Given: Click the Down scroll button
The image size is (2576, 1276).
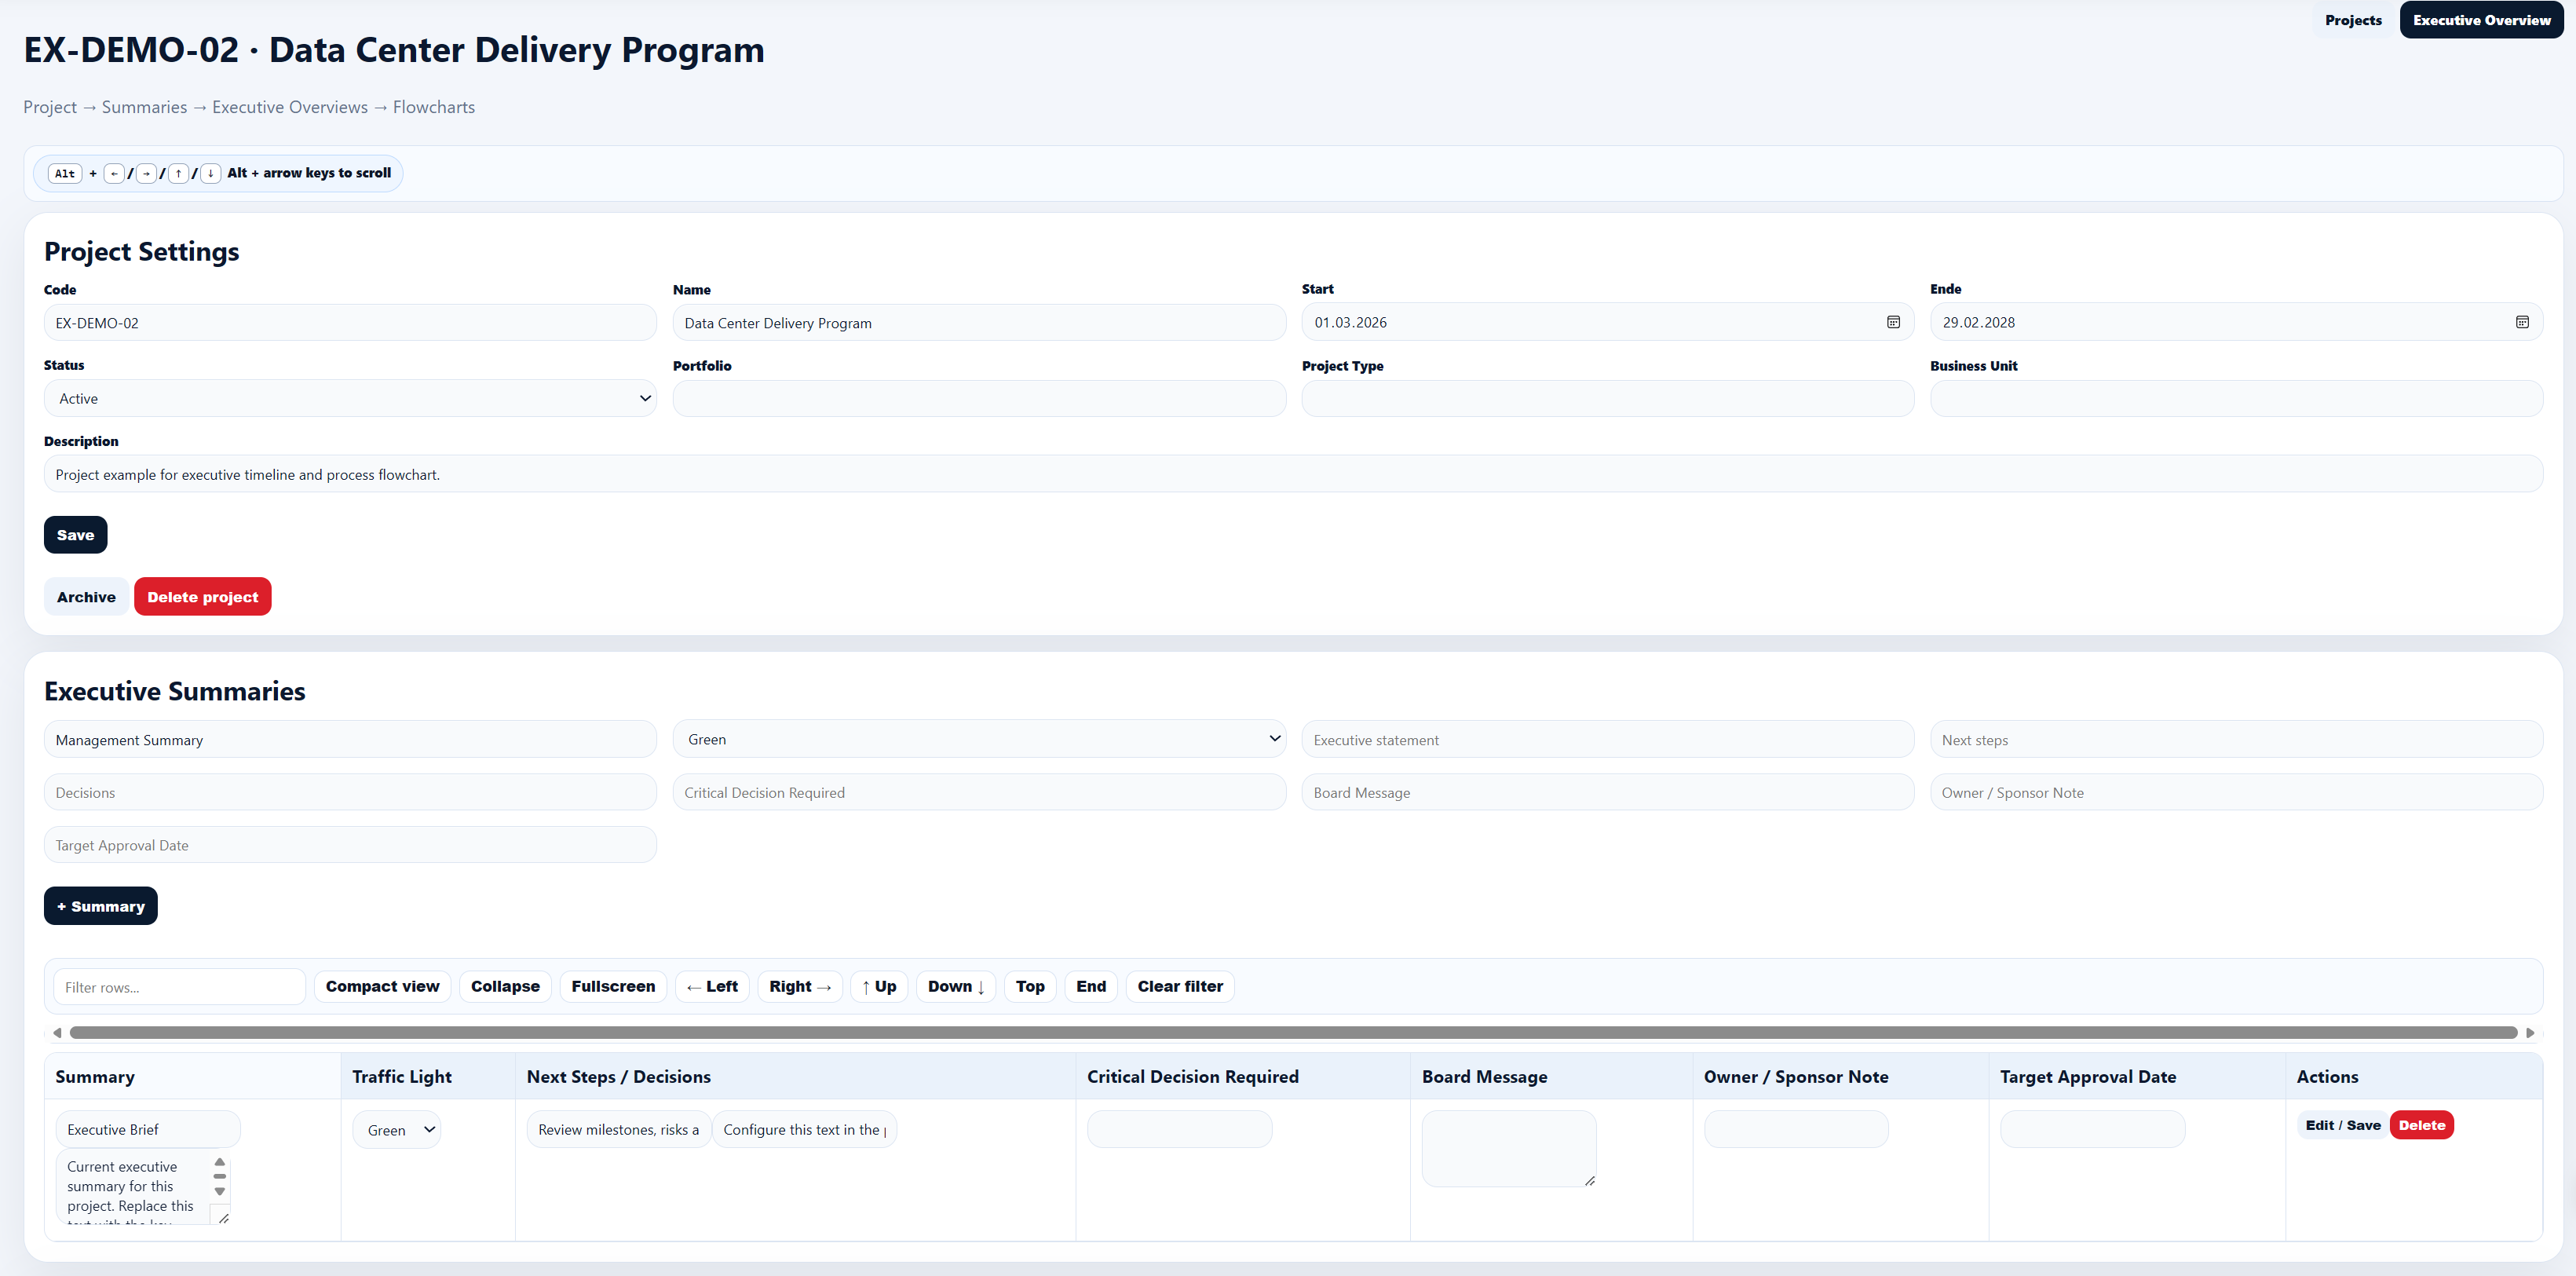Looking at the screenshot, I should (x=956, y=986).
